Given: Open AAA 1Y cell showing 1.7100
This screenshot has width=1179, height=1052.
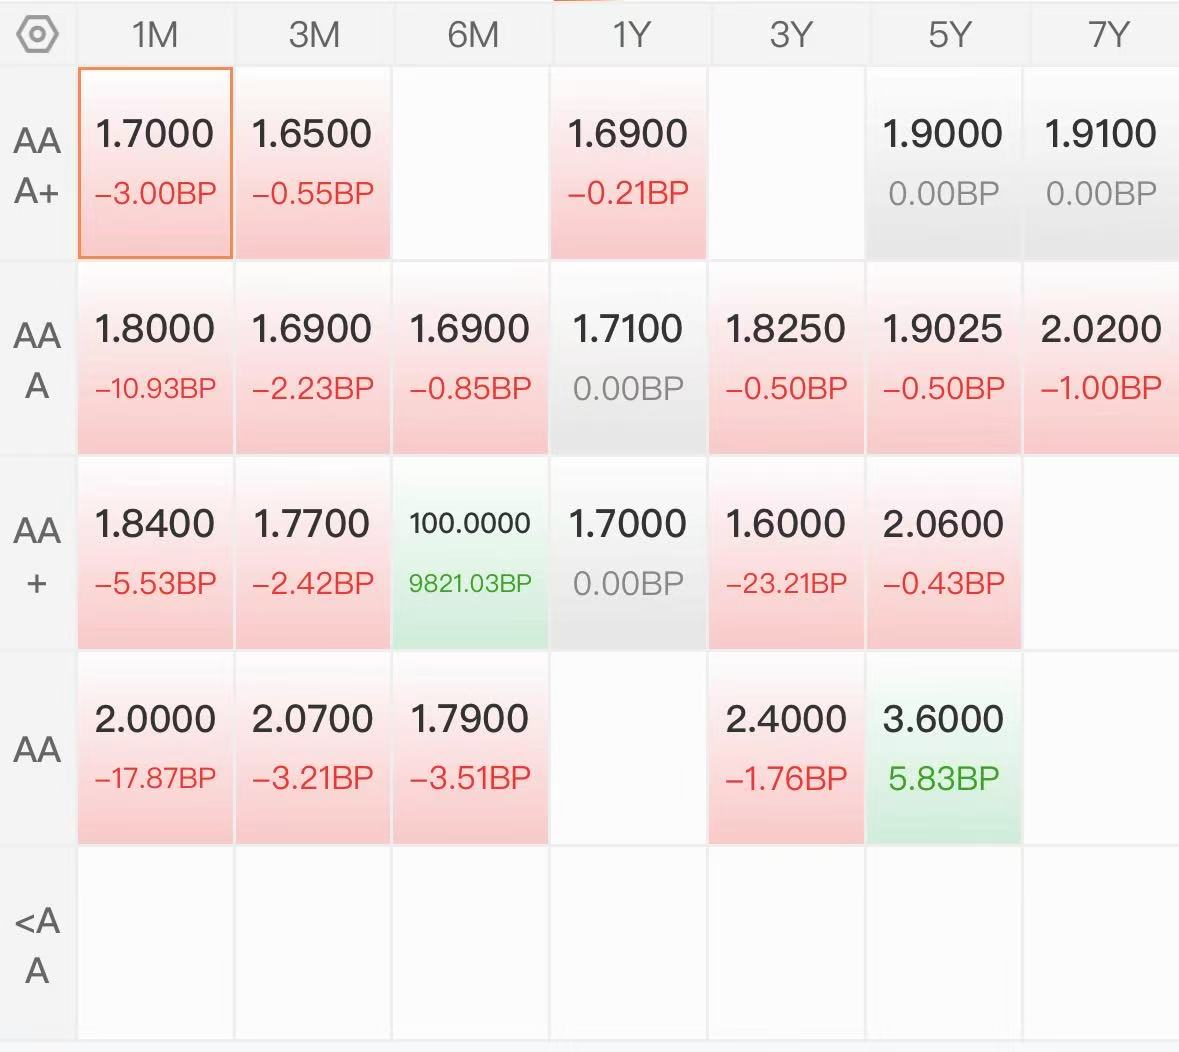Looking at the screenshot, I should (x=628, y=359).
